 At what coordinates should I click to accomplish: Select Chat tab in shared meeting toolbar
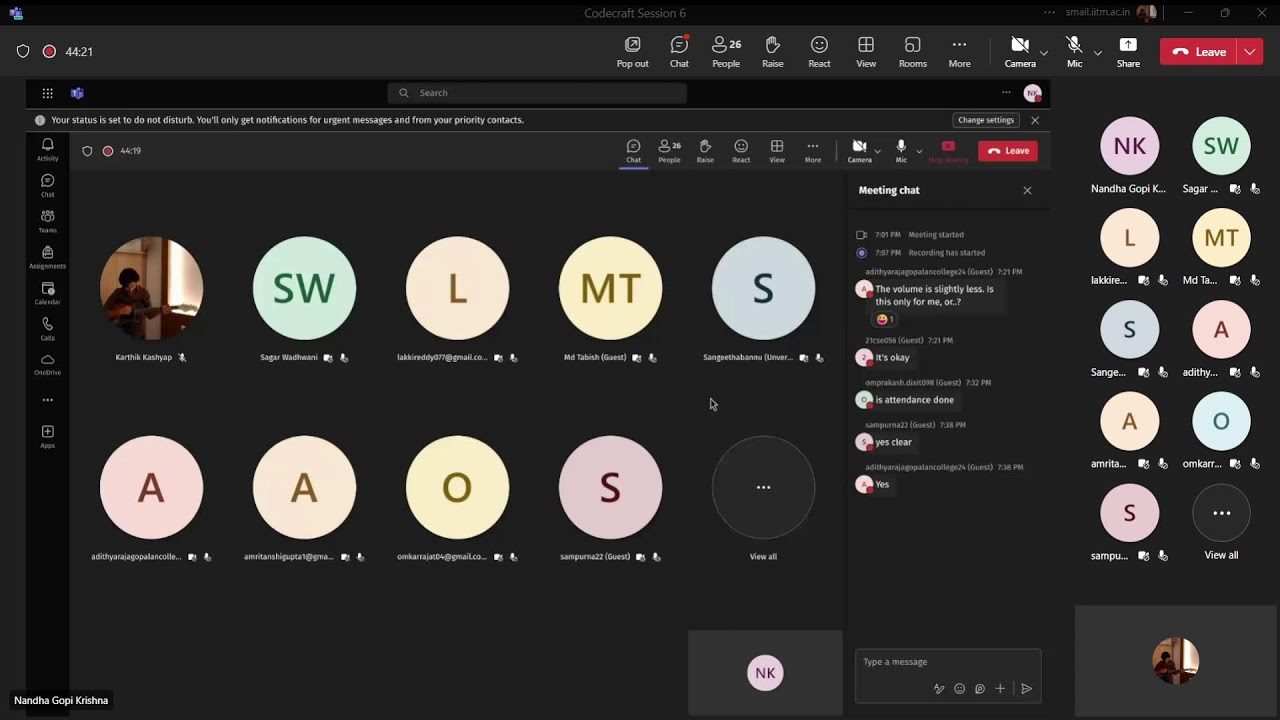pos(633,151)
